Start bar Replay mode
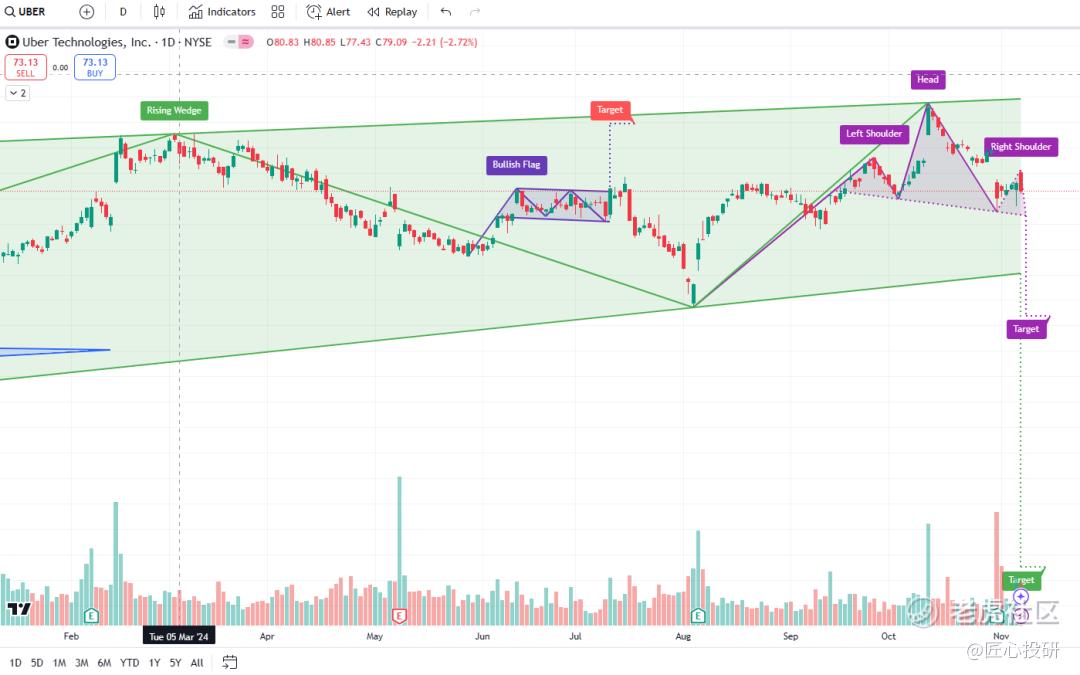 (x=393, y=12)
